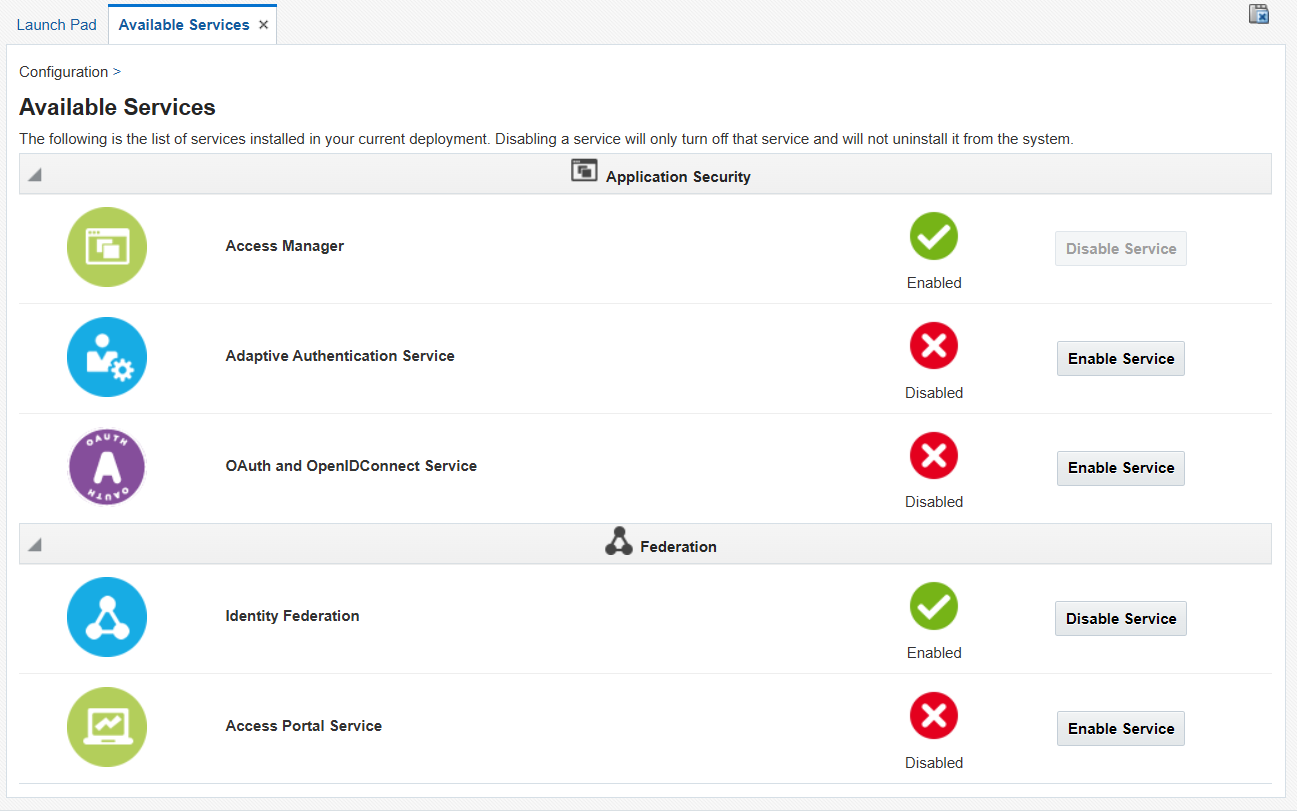Viewport: 1297px width, 811px height.
Task: Enable the OAuth and OpenIDConnect Service
Action: (x=1120, y=468)
